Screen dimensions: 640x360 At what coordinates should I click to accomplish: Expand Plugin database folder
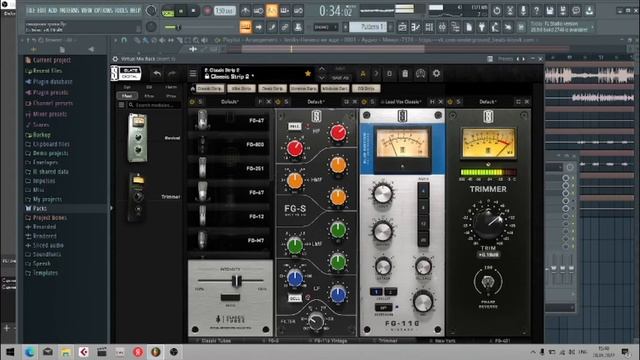click(52, 82)
